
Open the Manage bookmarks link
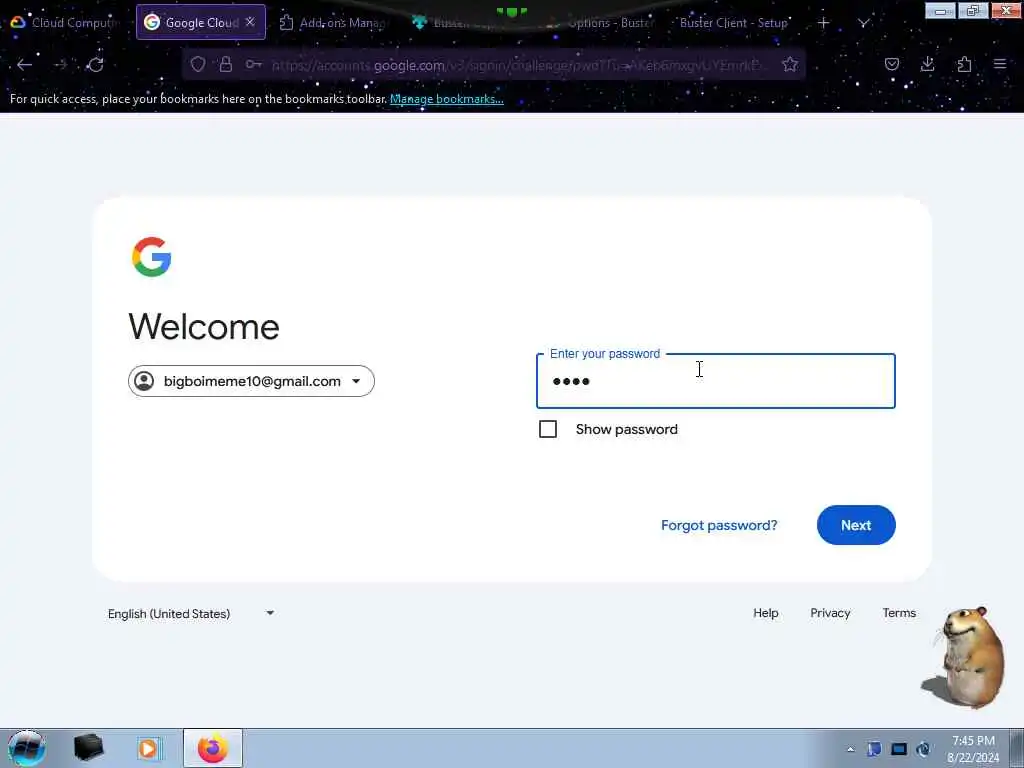coord(447,99)
